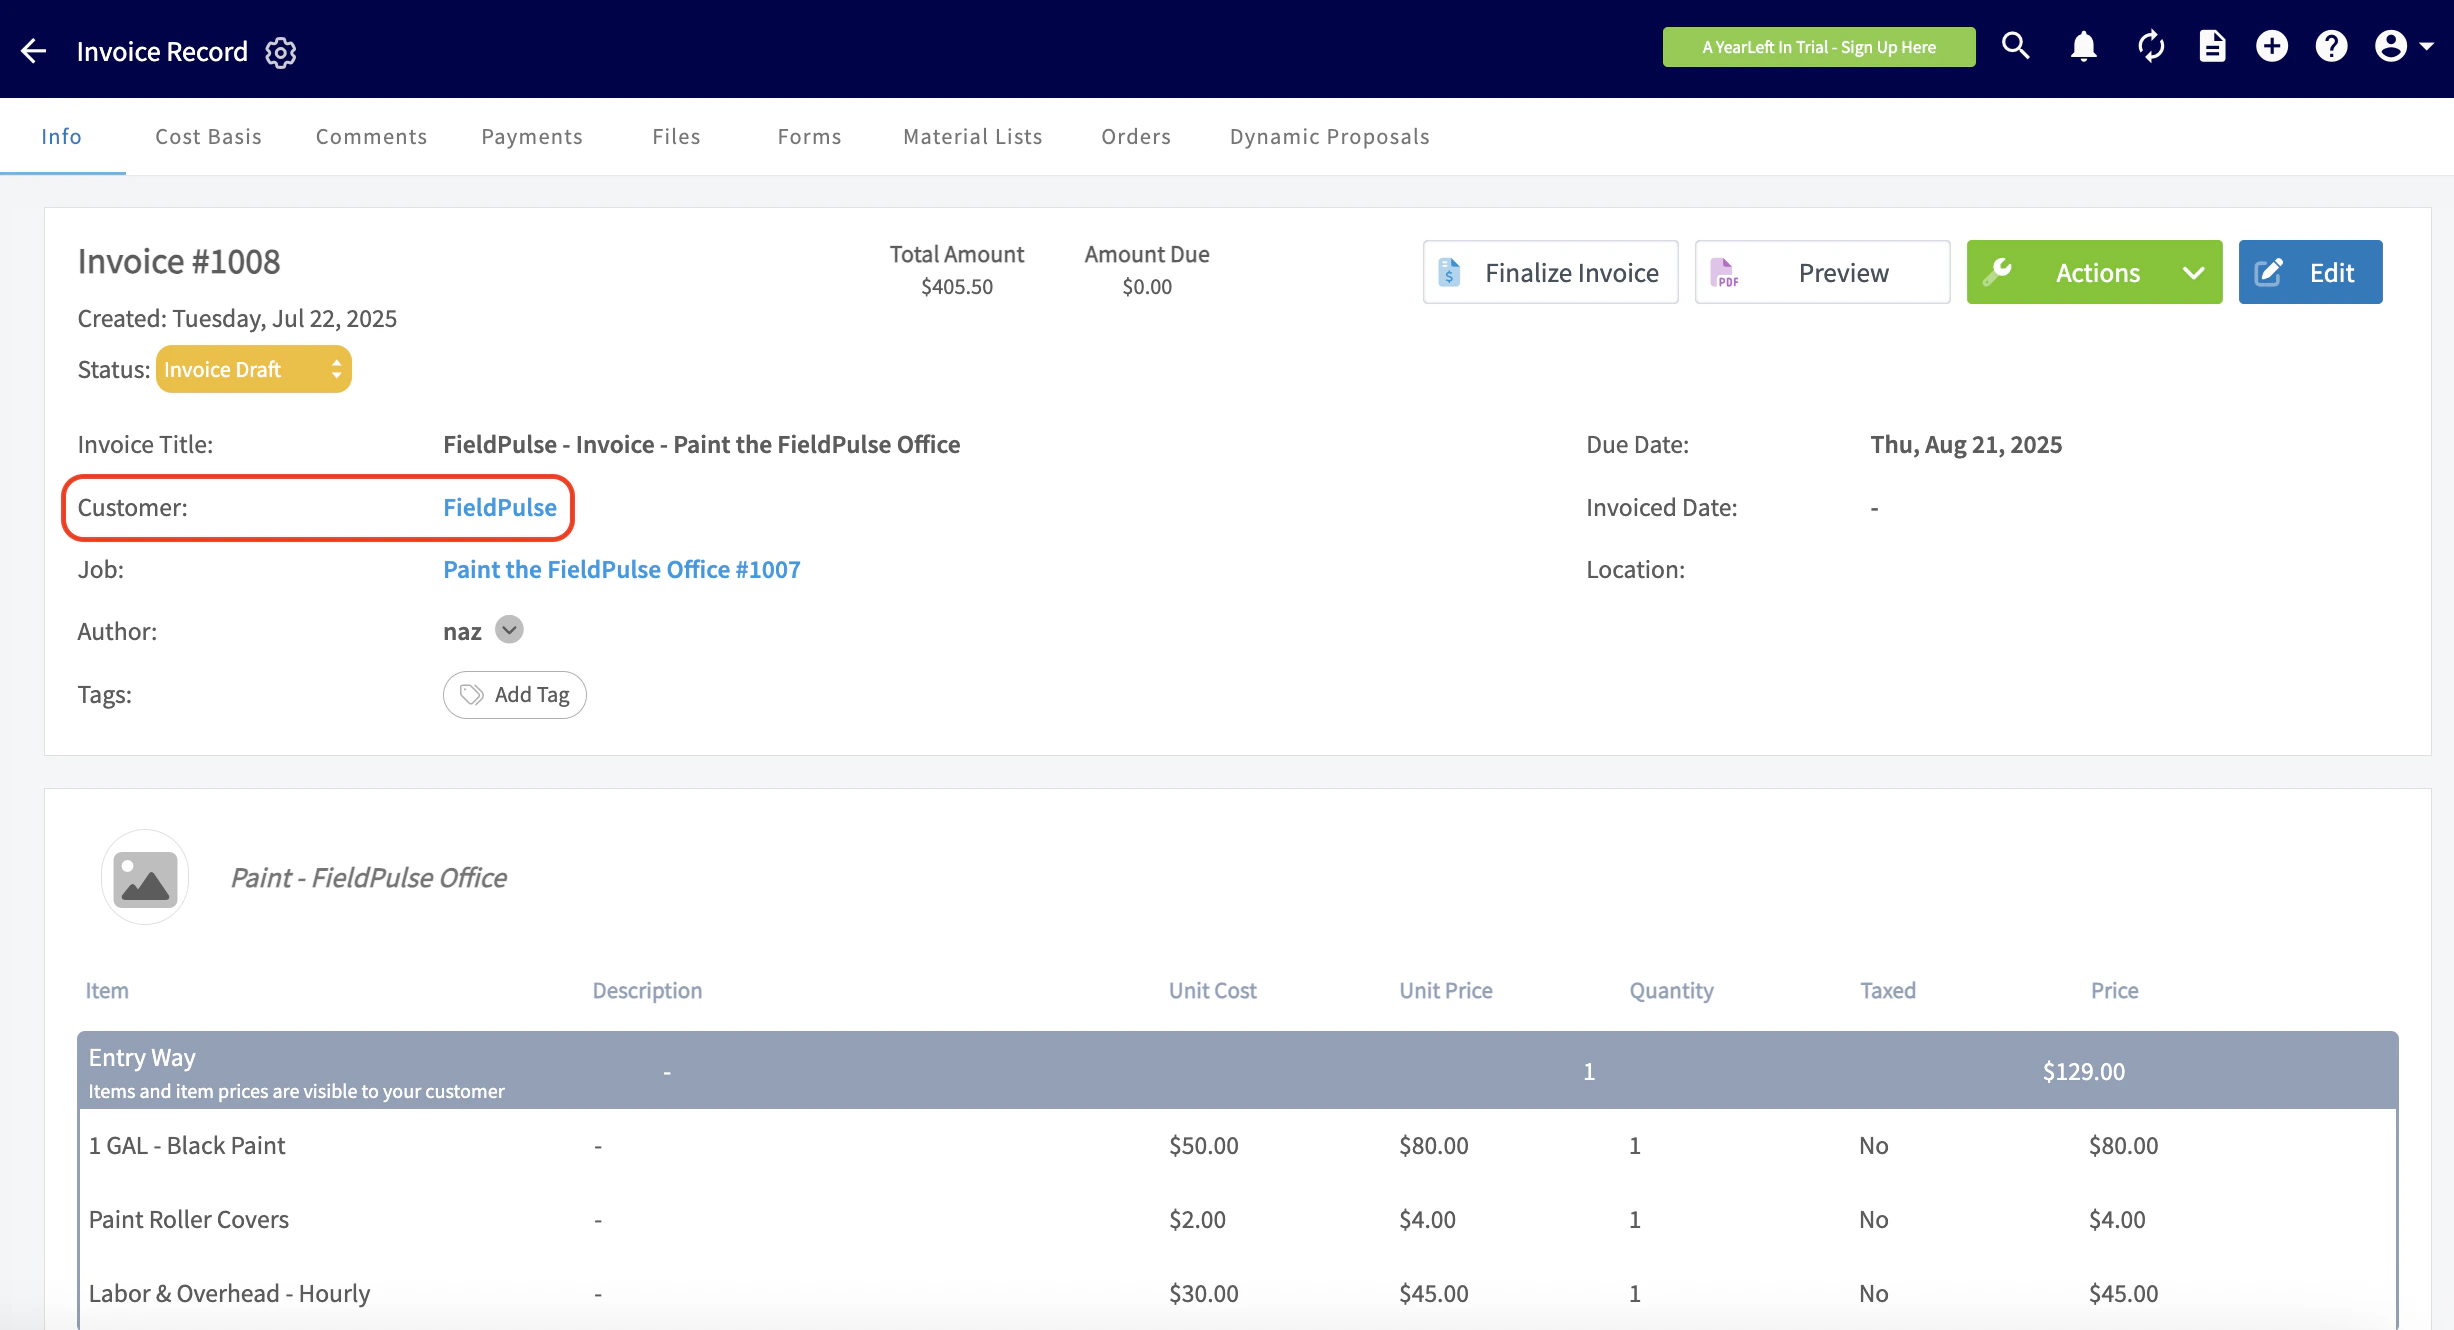Screen dimensions: 2454x1330
Task: Open the document page icon in header
Action: 2212,46
